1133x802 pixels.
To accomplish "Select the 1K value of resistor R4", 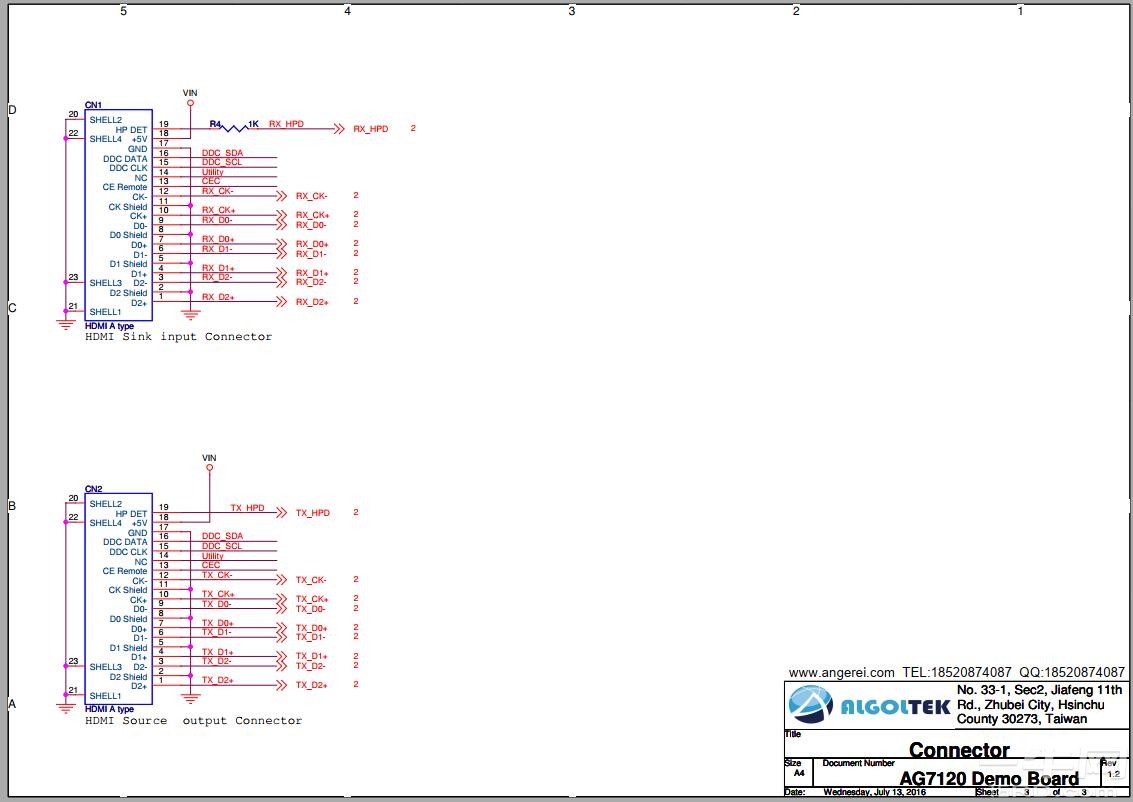I will (254, 124).
